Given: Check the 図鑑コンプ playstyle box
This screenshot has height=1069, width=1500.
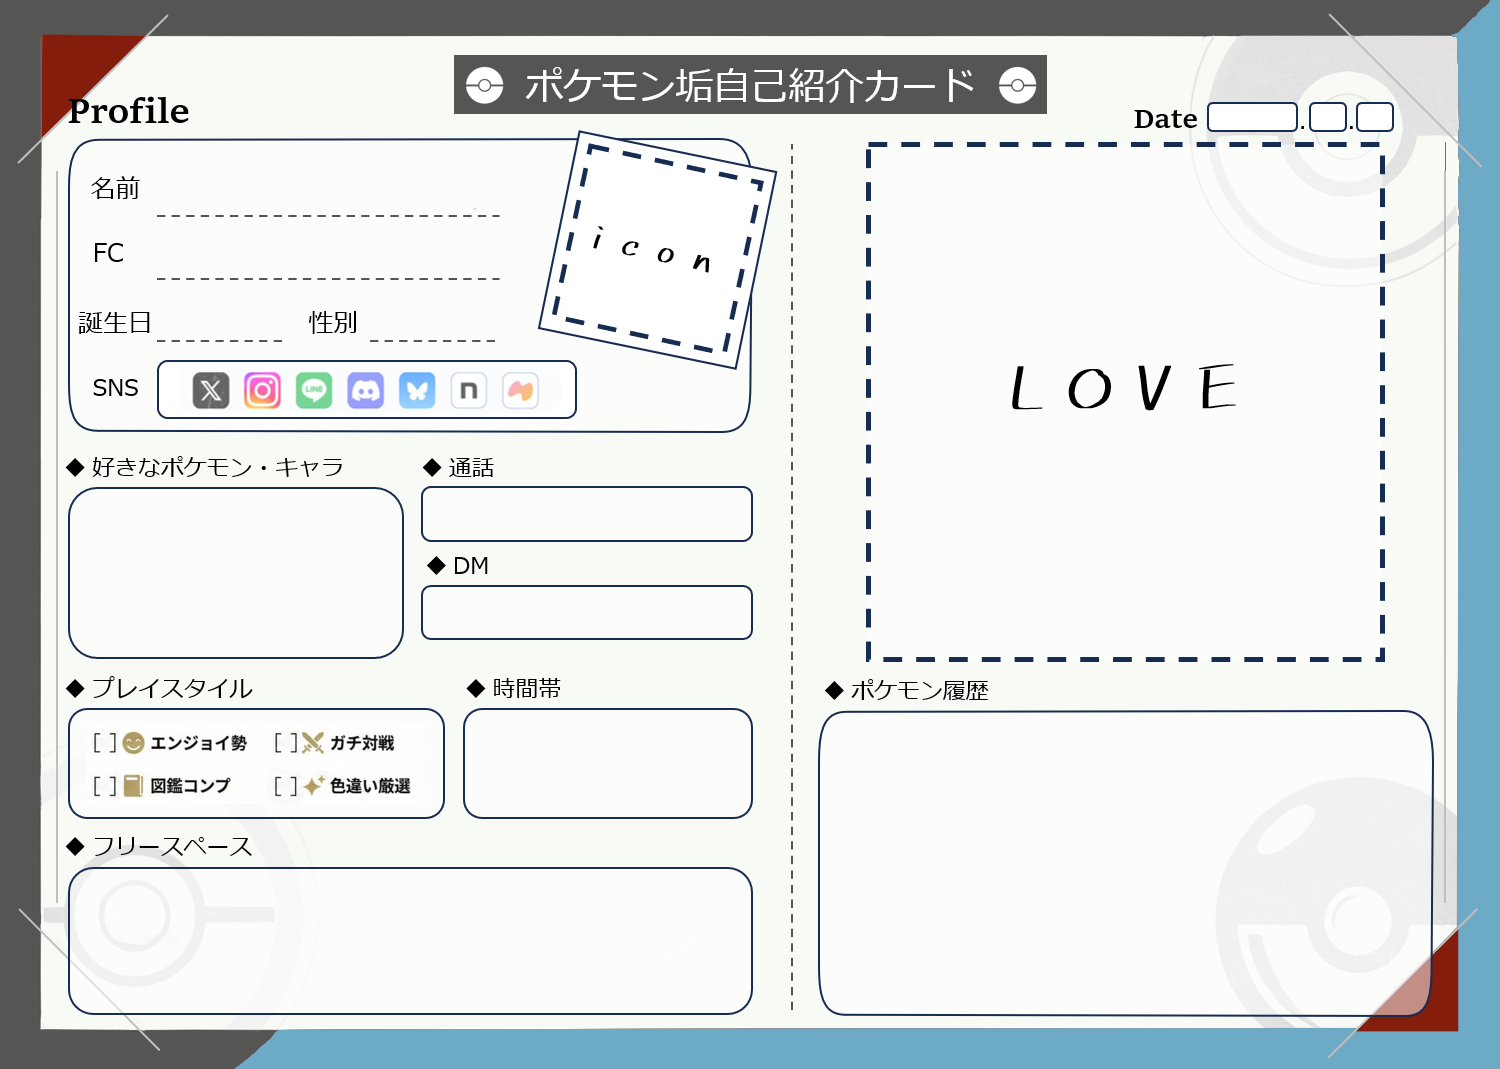Looking at the screenshot, I should (x=105, y=786).
